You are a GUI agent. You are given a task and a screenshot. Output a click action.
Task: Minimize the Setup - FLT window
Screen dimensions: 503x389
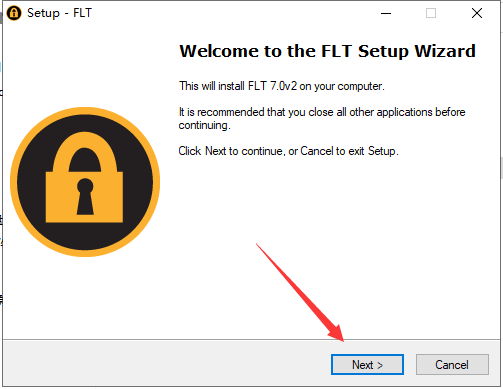[386, 13]
